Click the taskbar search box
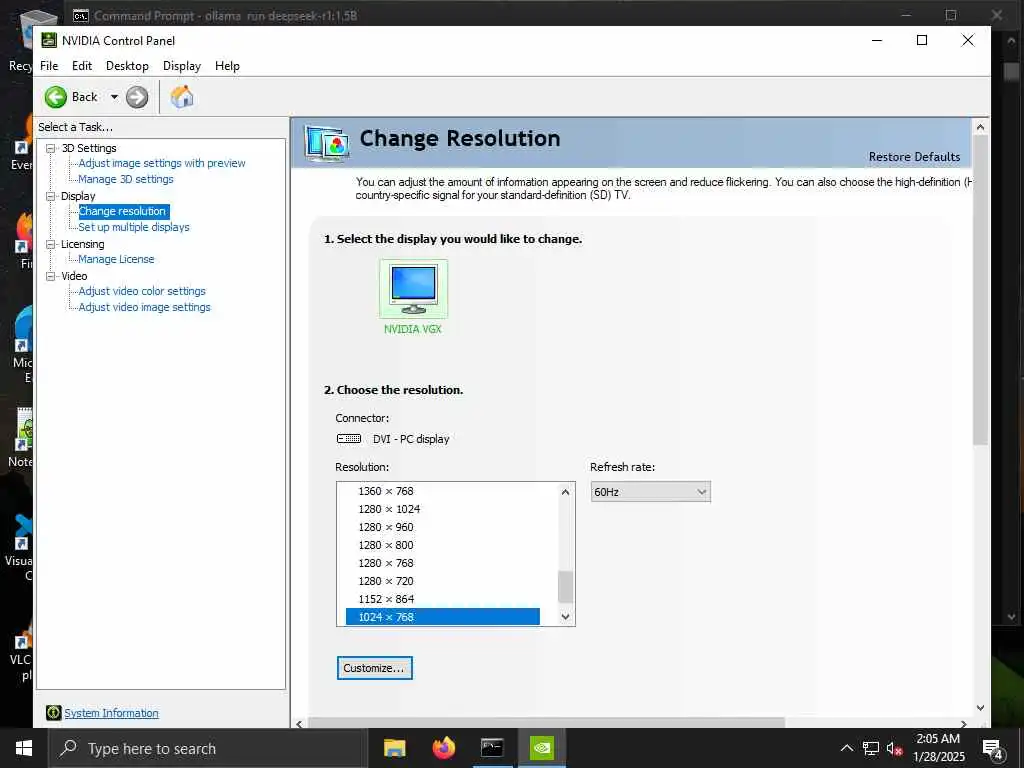1024x768 pixels. [208, 748]
